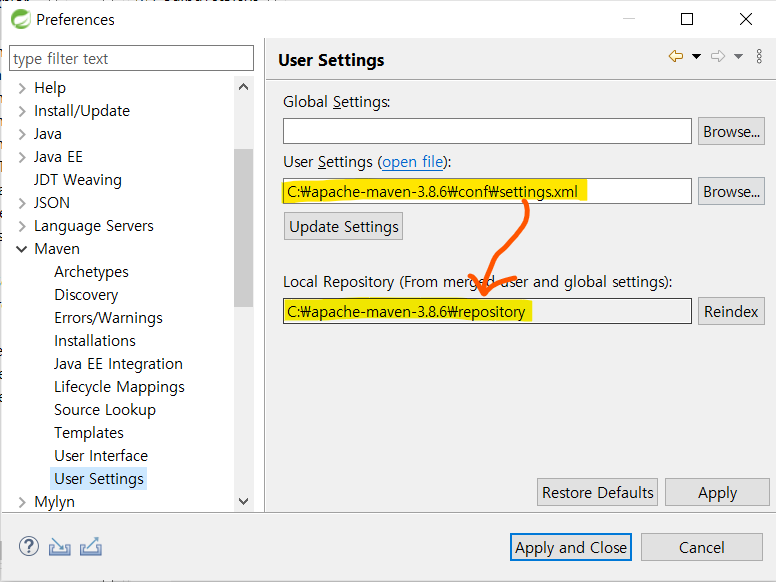Select Source Lookup under Maven
776x582 pixels.
click(105, 410)
